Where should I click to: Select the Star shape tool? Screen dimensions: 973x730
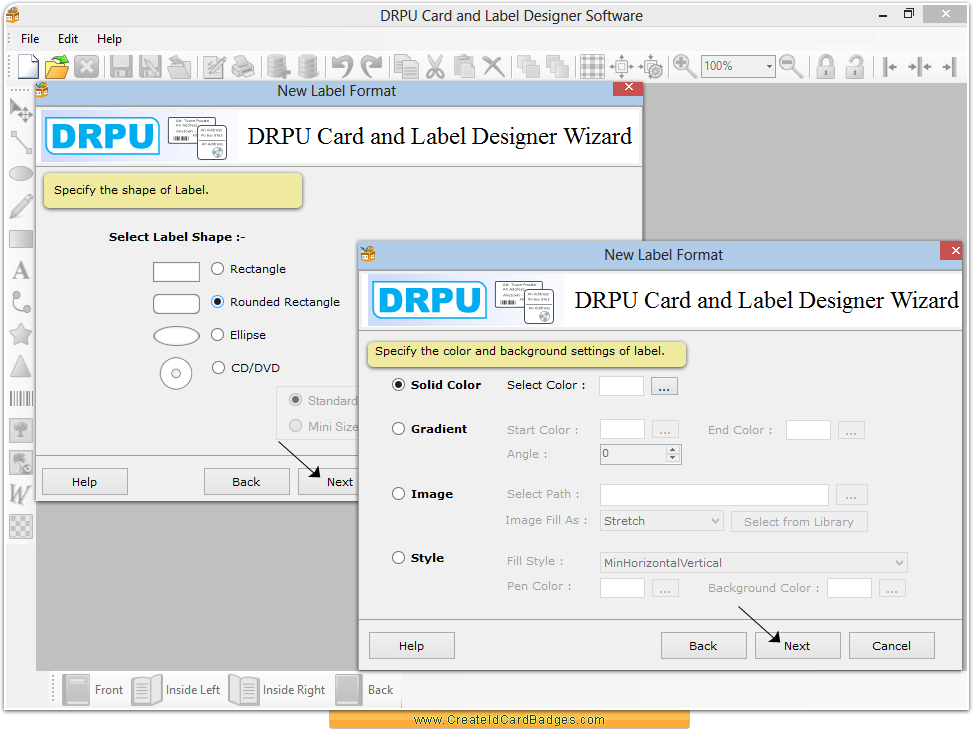click(x=21, y=335)
